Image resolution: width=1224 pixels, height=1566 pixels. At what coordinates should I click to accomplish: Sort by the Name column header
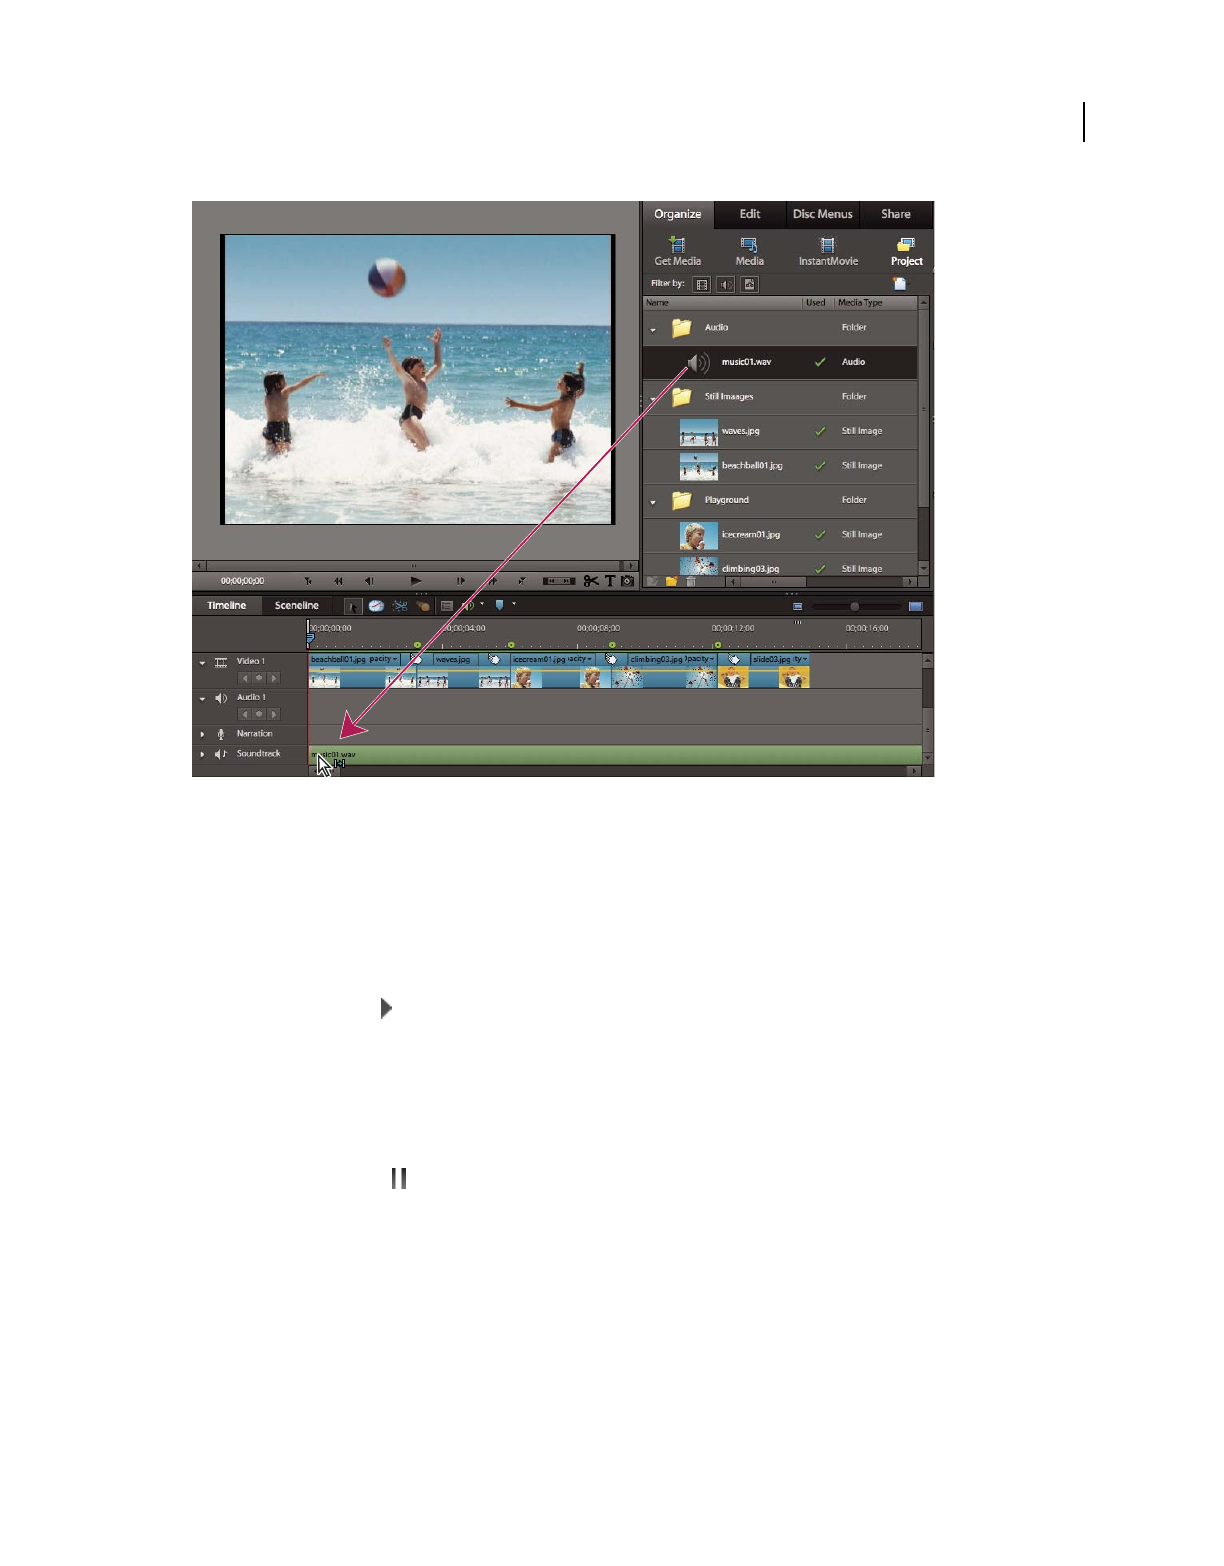[x=722, y=302]
